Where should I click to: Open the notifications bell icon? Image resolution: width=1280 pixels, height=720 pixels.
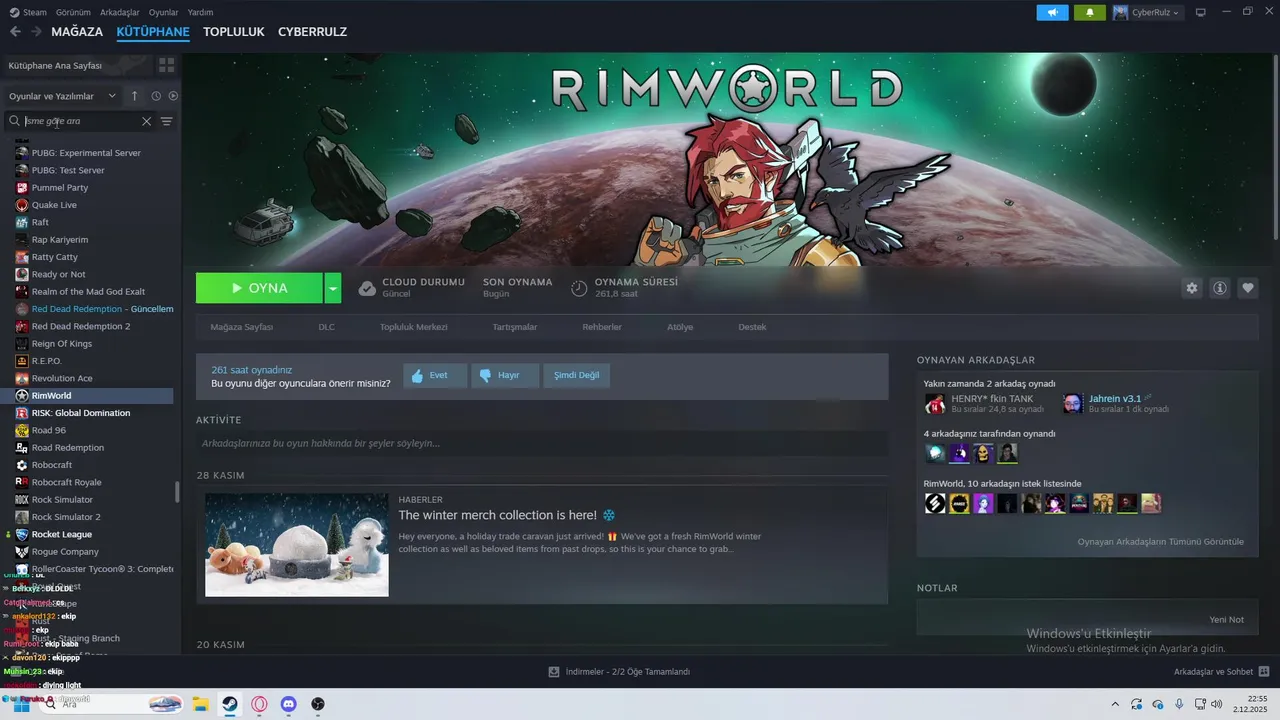[x=1090, y=12]
